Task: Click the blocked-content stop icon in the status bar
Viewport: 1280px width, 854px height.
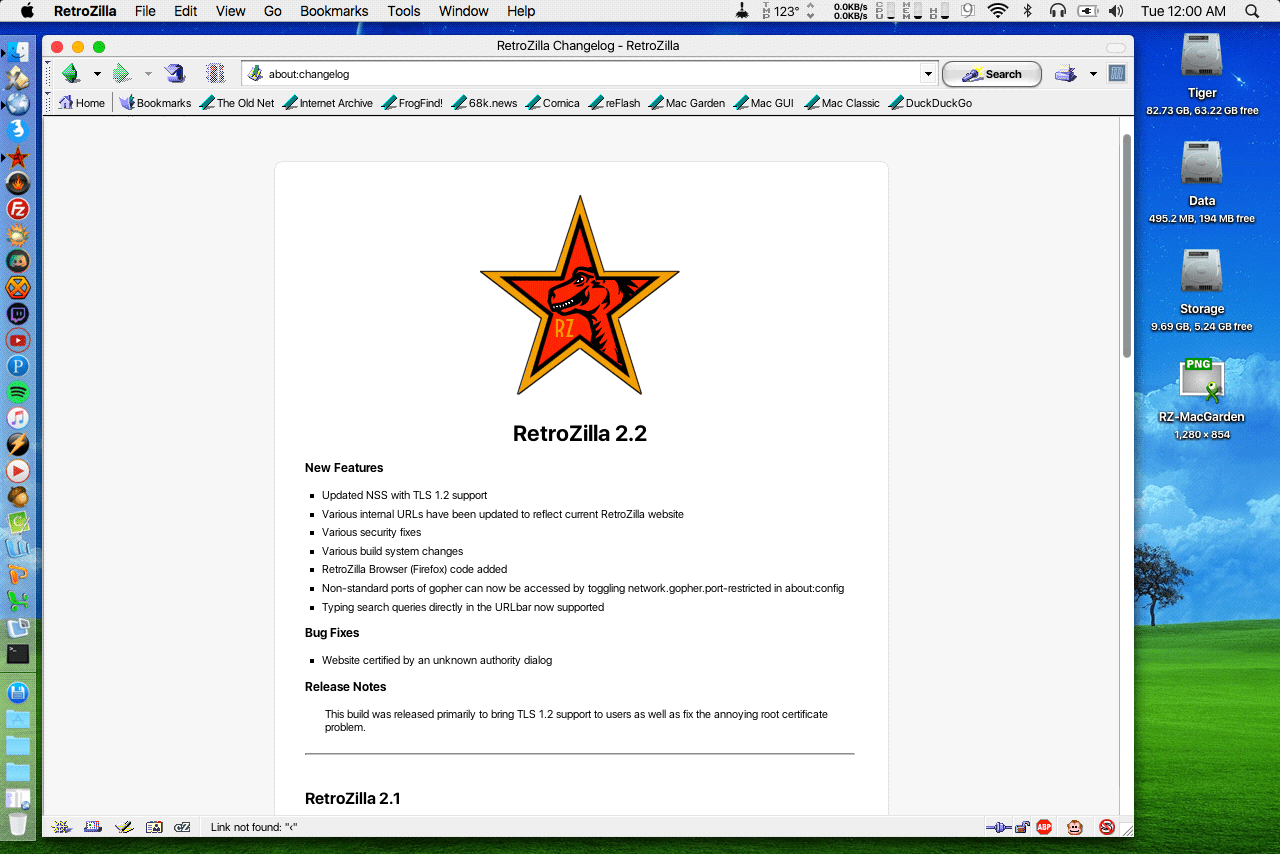Action: [x=1106, y=827]
